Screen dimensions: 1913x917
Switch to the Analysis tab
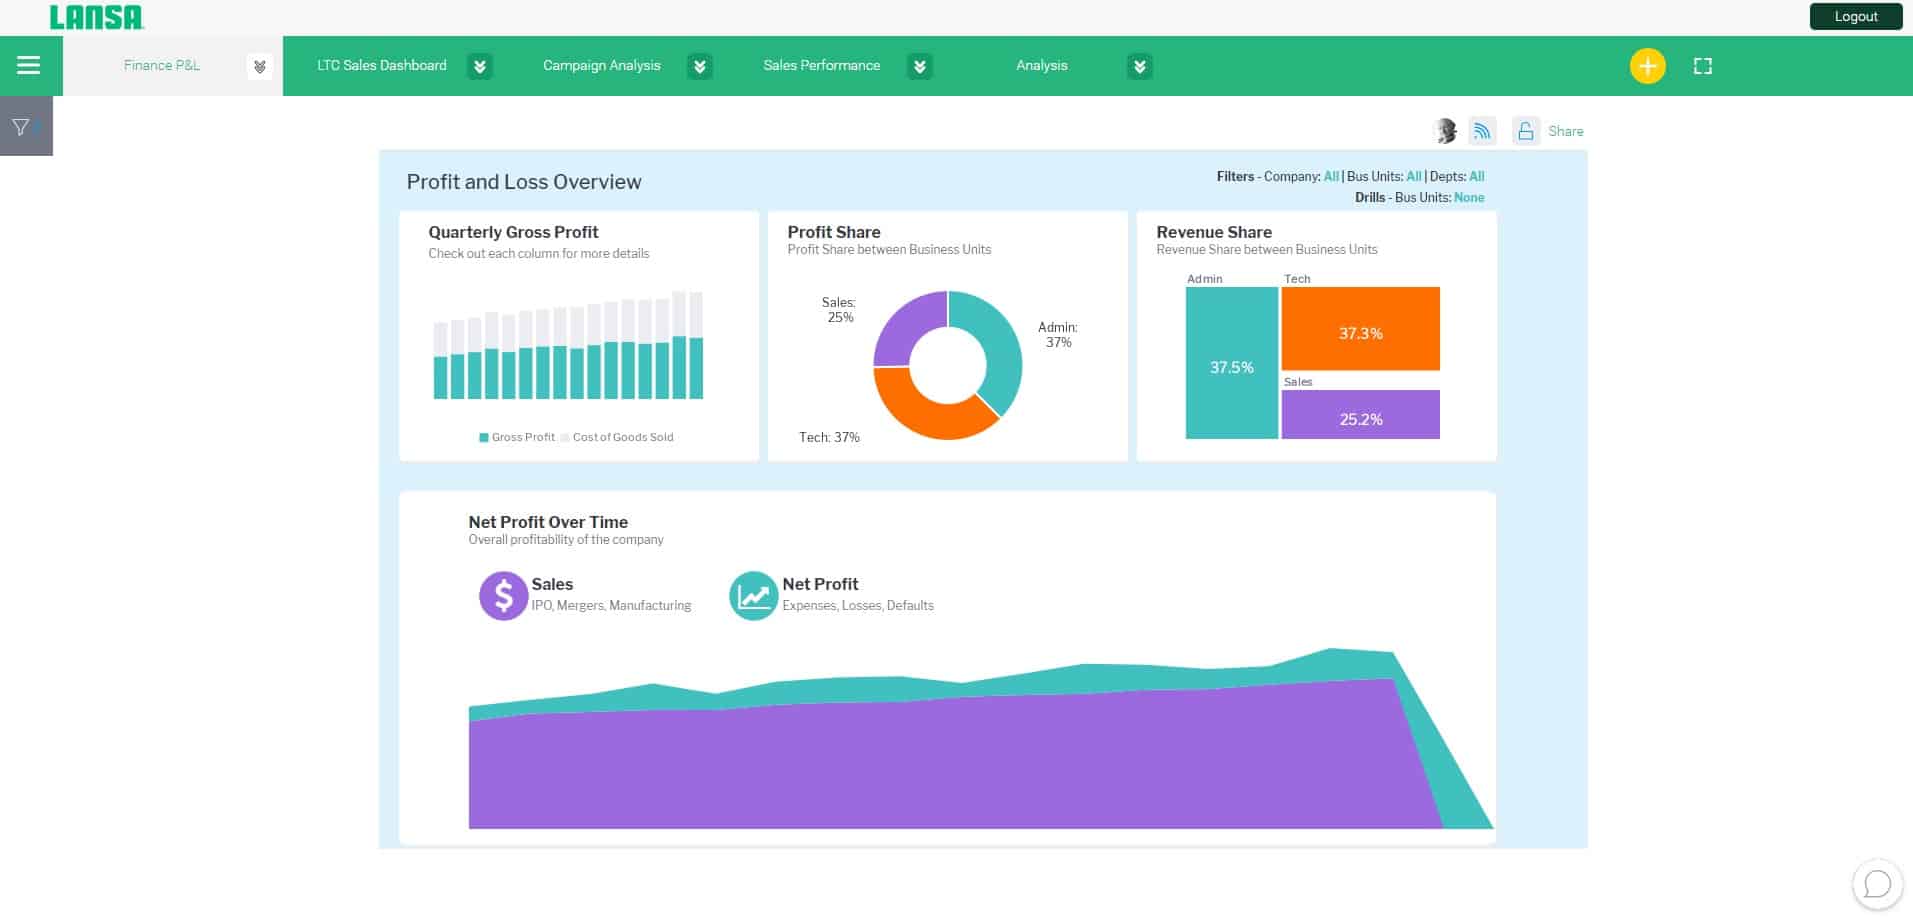point(1040,65)
